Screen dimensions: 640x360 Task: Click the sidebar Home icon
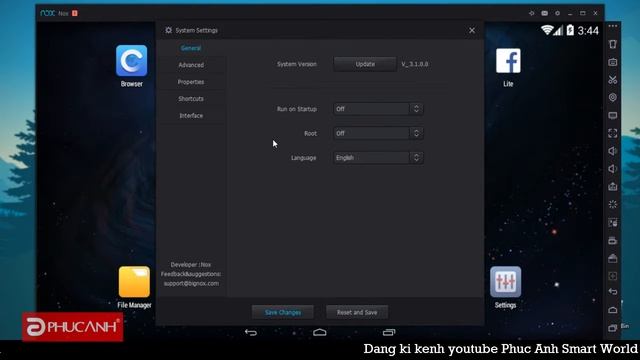tap(613, 310)
